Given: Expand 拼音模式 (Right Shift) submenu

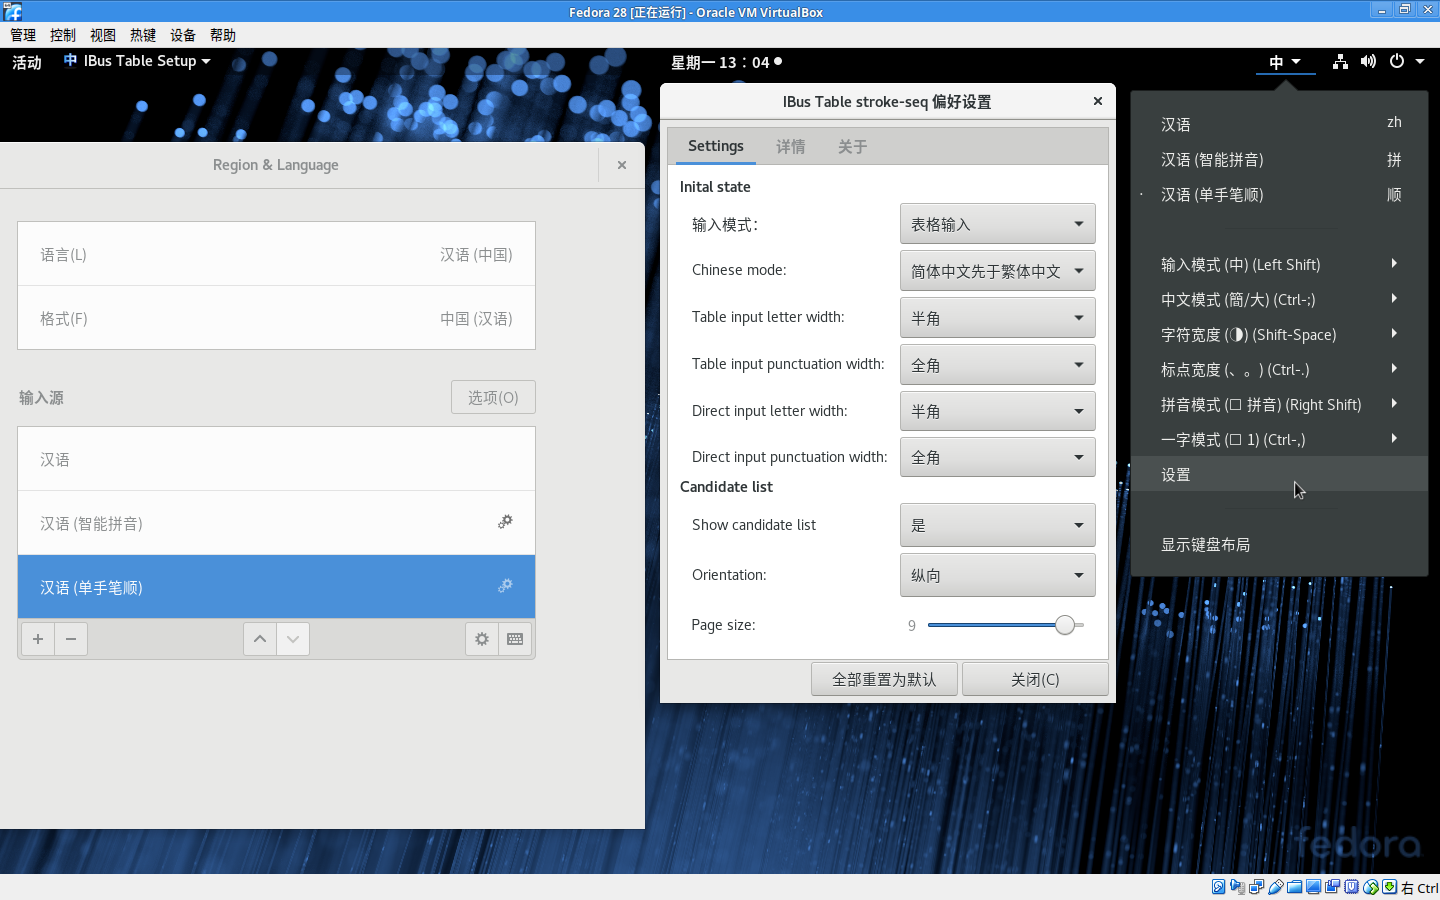Looking at the screenshot, I should point(1280,404).
